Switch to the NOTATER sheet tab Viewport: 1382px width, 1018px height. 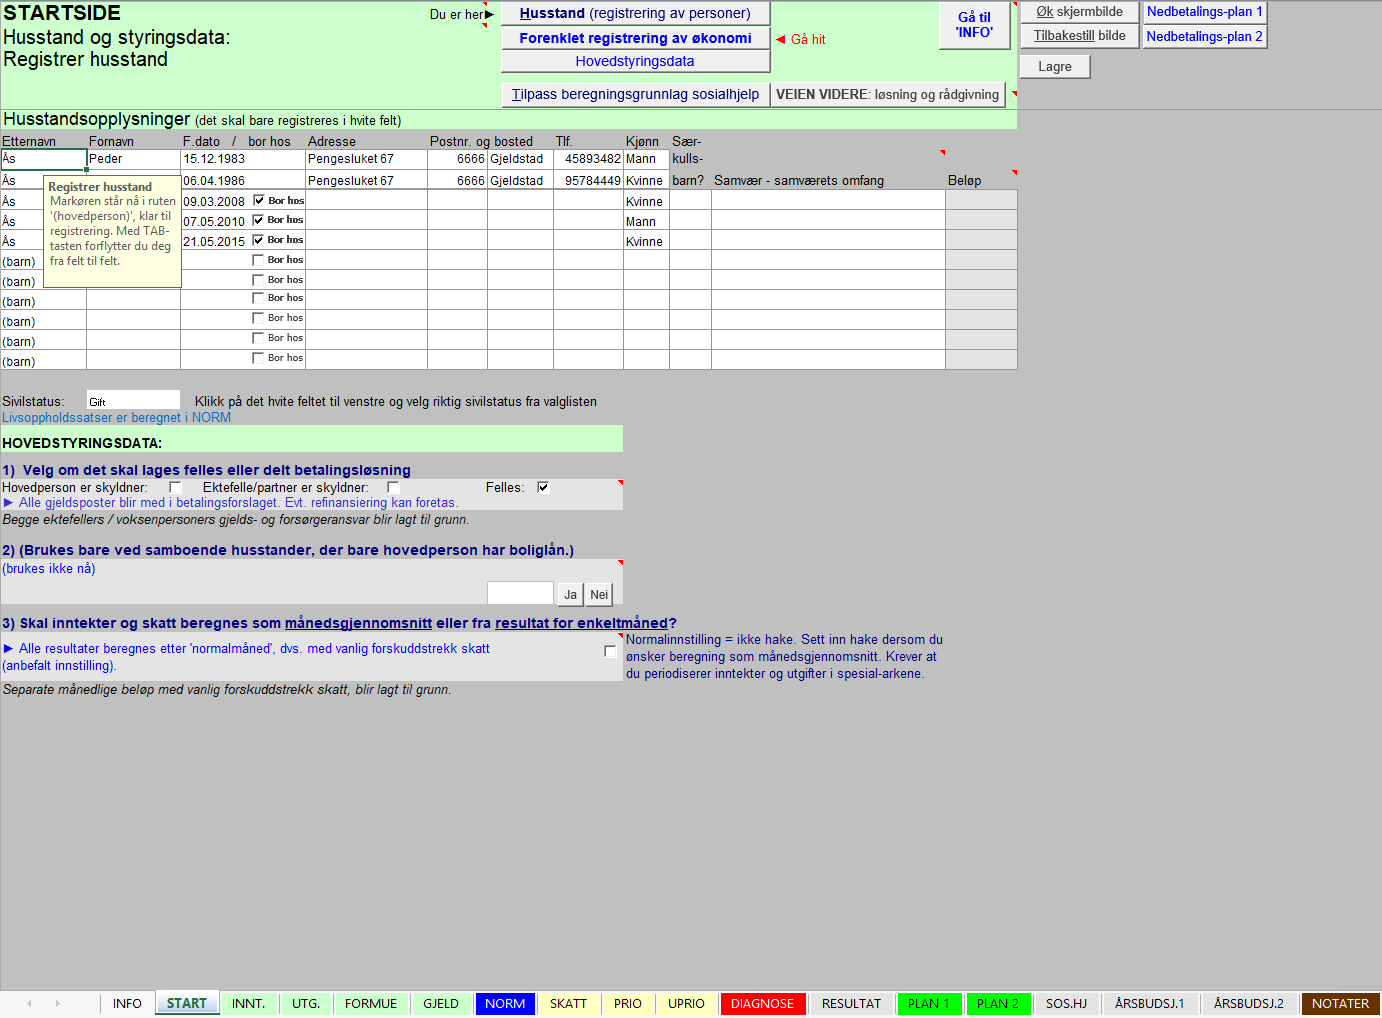pos(1340,1004)
